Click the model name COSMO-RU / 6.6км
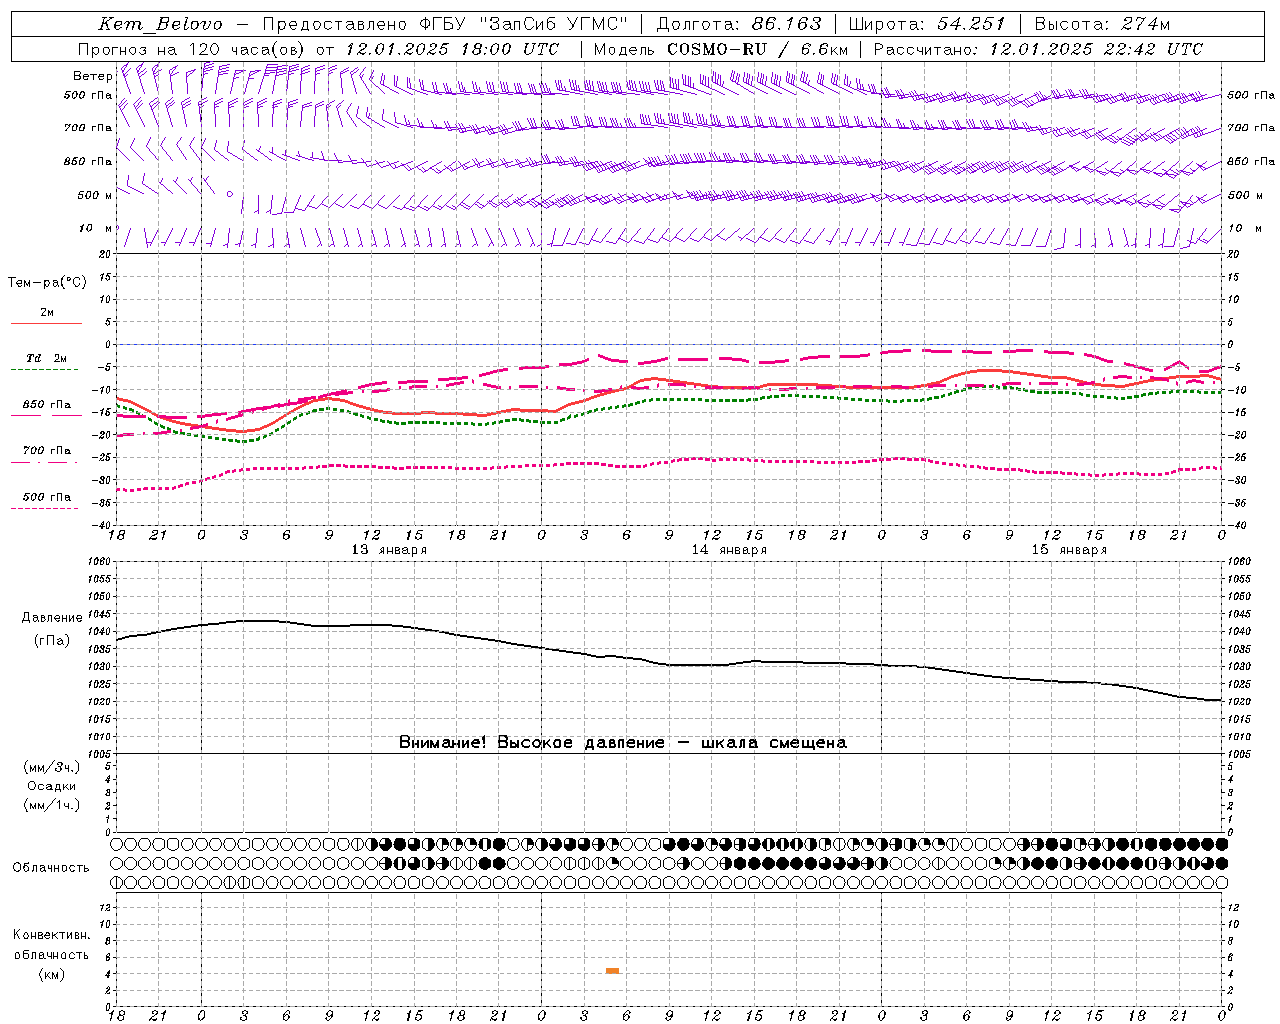Viewport: 1280px width, 1024px height. (757, 49)
